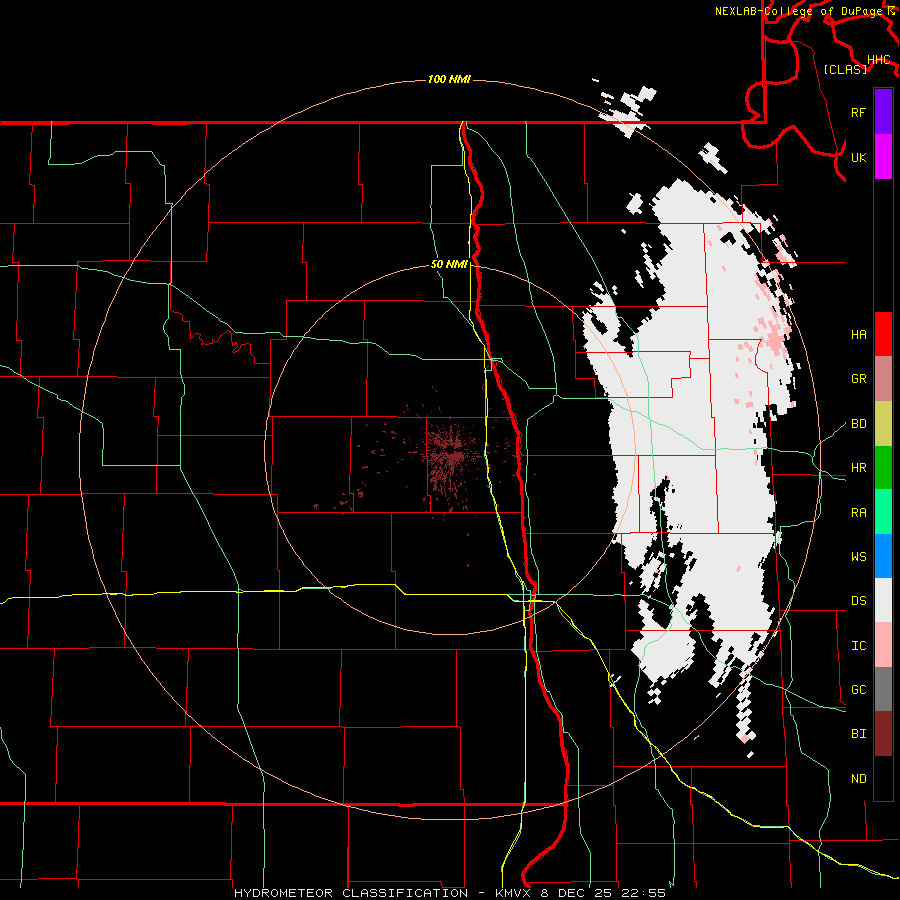This screenshot has width=900, height=900.
Task: Click the light pink IC legend swatch
Action: tap(883, 645)
